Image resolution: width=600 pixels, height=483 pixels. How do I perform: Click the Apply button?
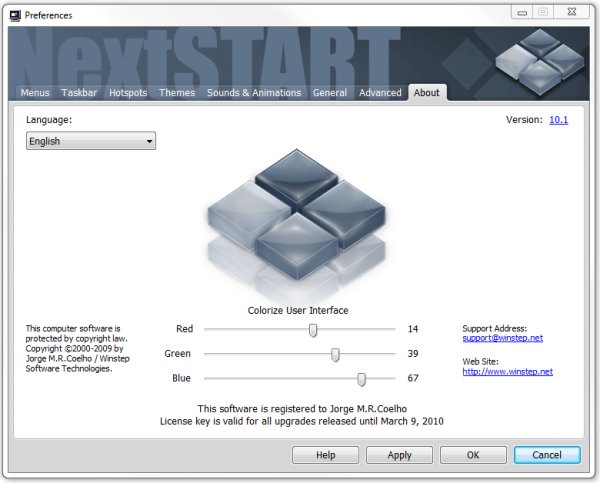tap(399, 454)
